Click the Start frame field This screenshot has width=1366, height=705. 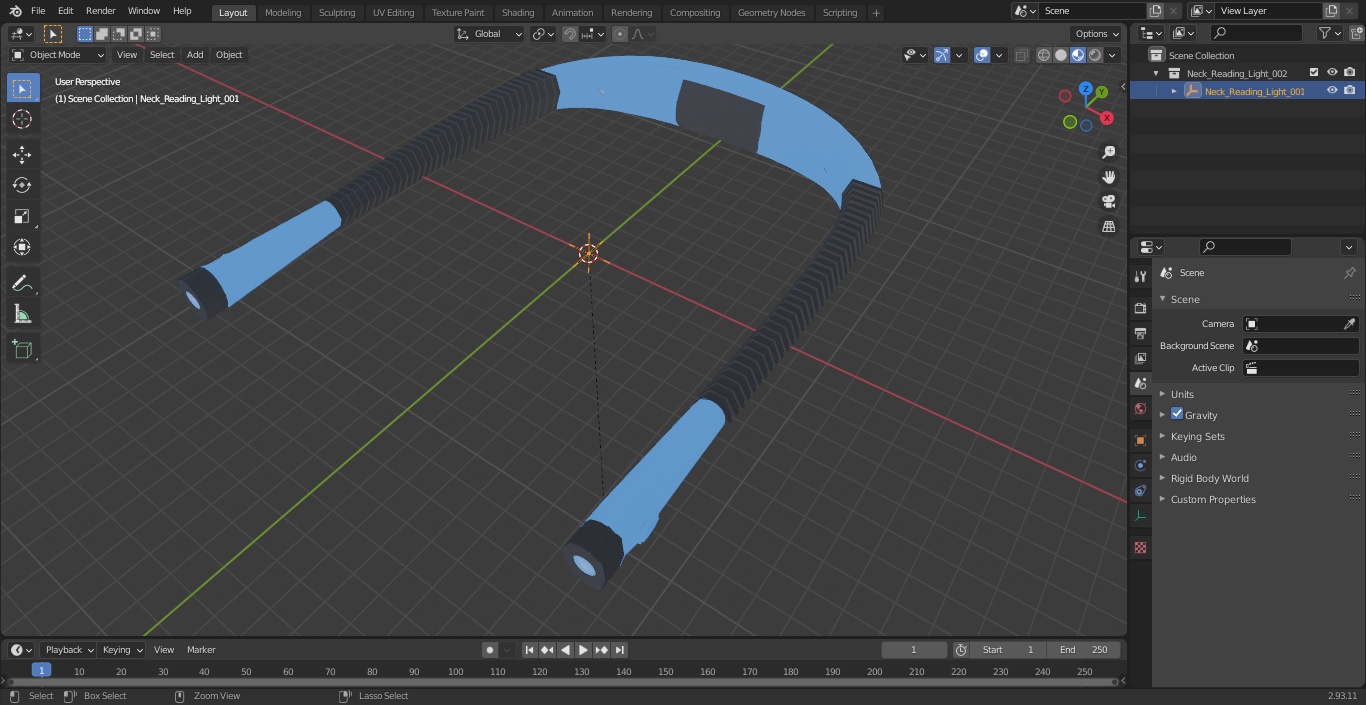tap(1008, 650)
